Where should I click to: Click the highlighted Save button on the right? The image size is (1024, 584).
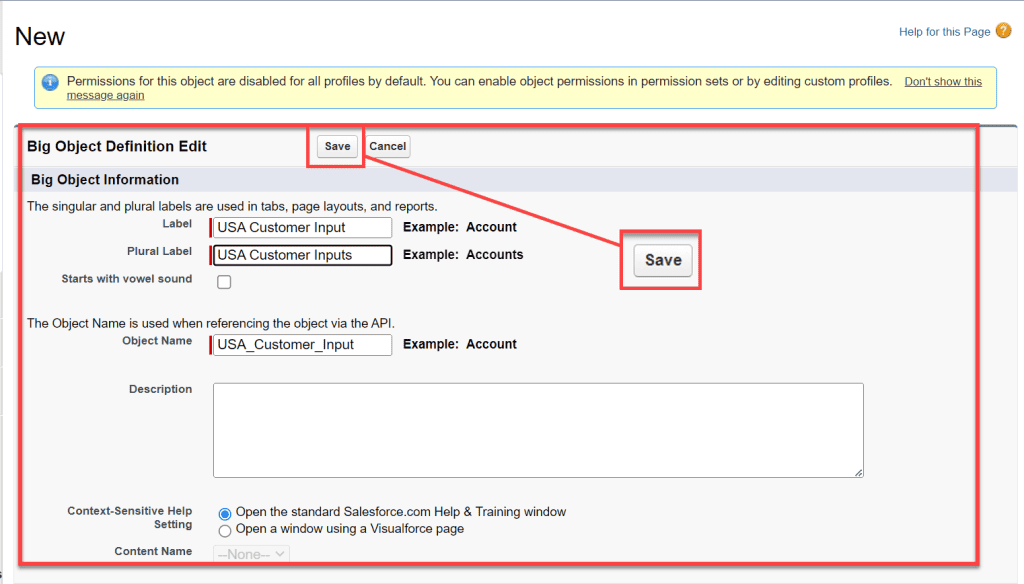(661, 260)
